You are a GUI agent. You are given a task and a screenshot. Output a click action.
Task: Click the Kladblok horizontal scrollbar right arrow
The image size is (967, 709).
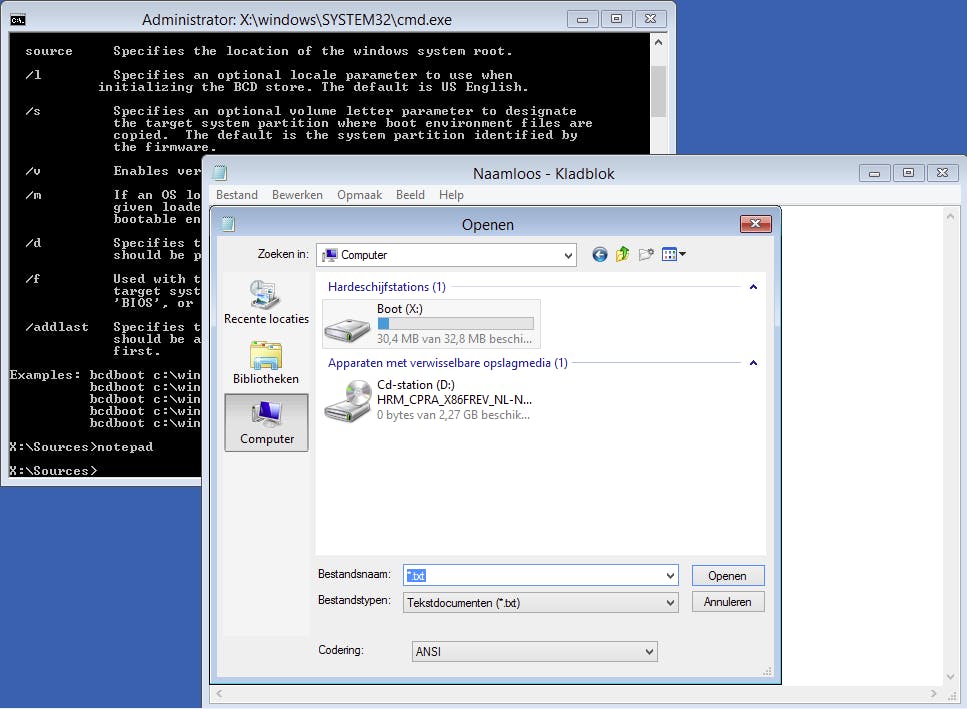pos(934,694)
